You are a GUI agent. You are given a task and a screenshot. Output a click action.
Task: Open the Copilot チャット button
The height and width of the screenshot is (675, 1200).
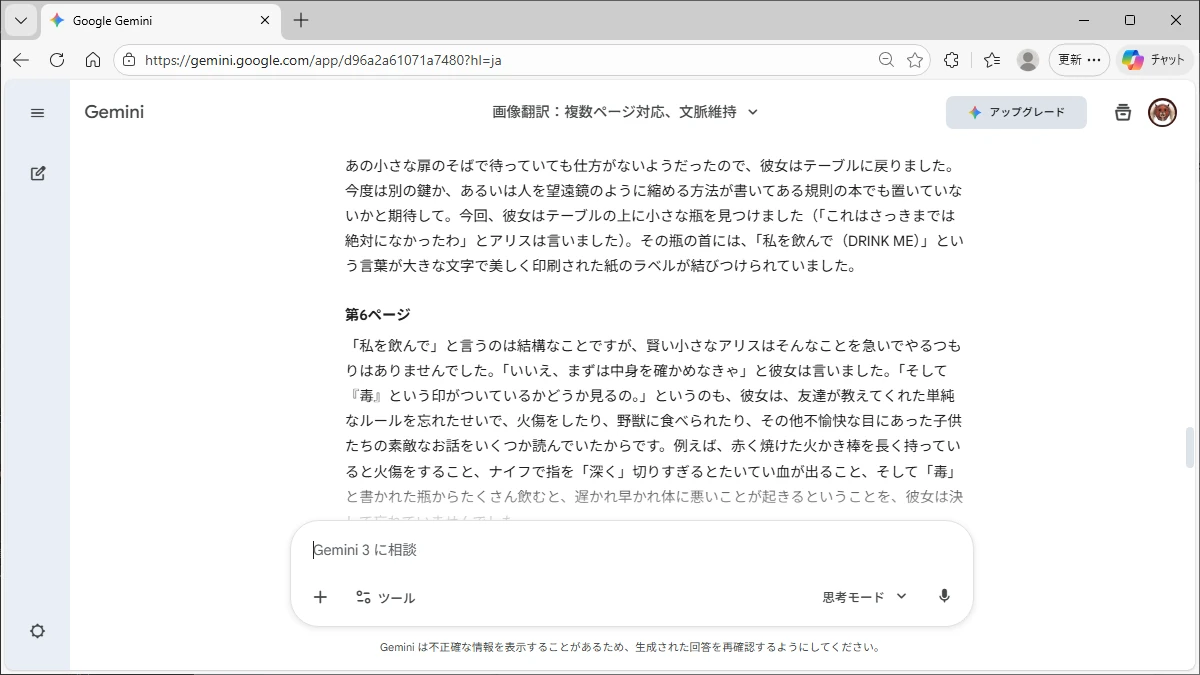1153,60
